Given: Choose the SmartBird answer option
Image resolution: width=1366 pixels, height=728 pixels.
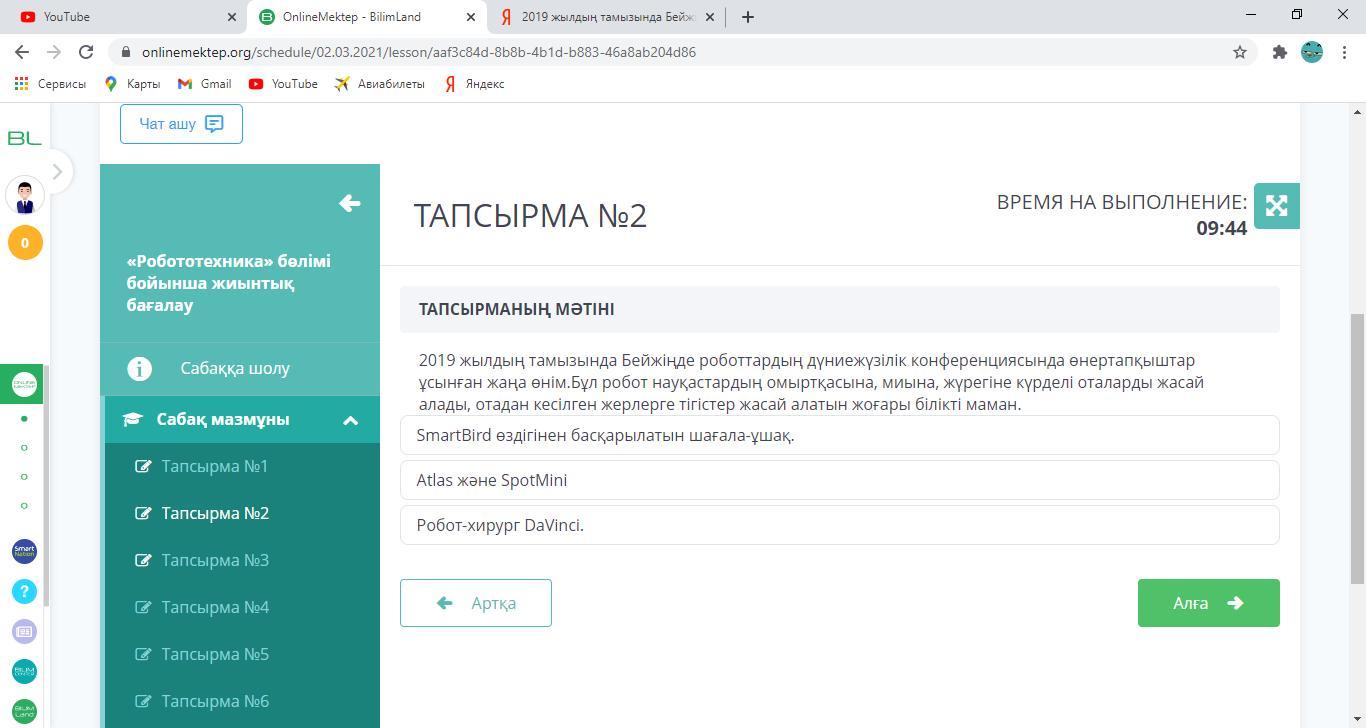Looking at the screenshot, I should 839,435.
